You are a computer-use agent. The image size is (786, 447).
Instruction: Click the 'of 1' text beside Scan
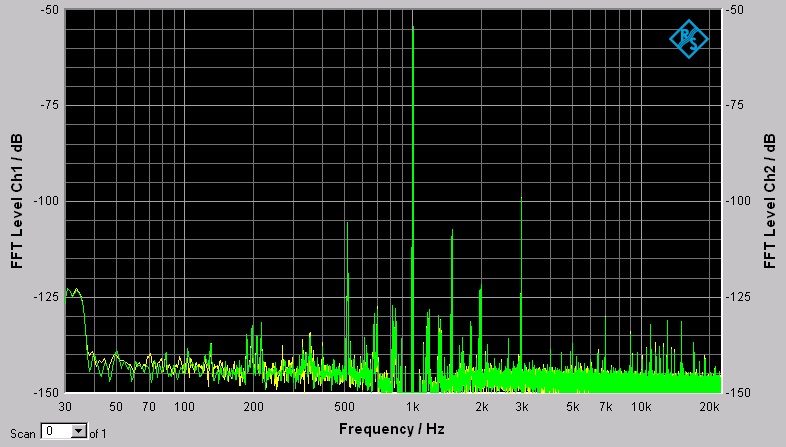pyautogui.click(x=97, y=433)
